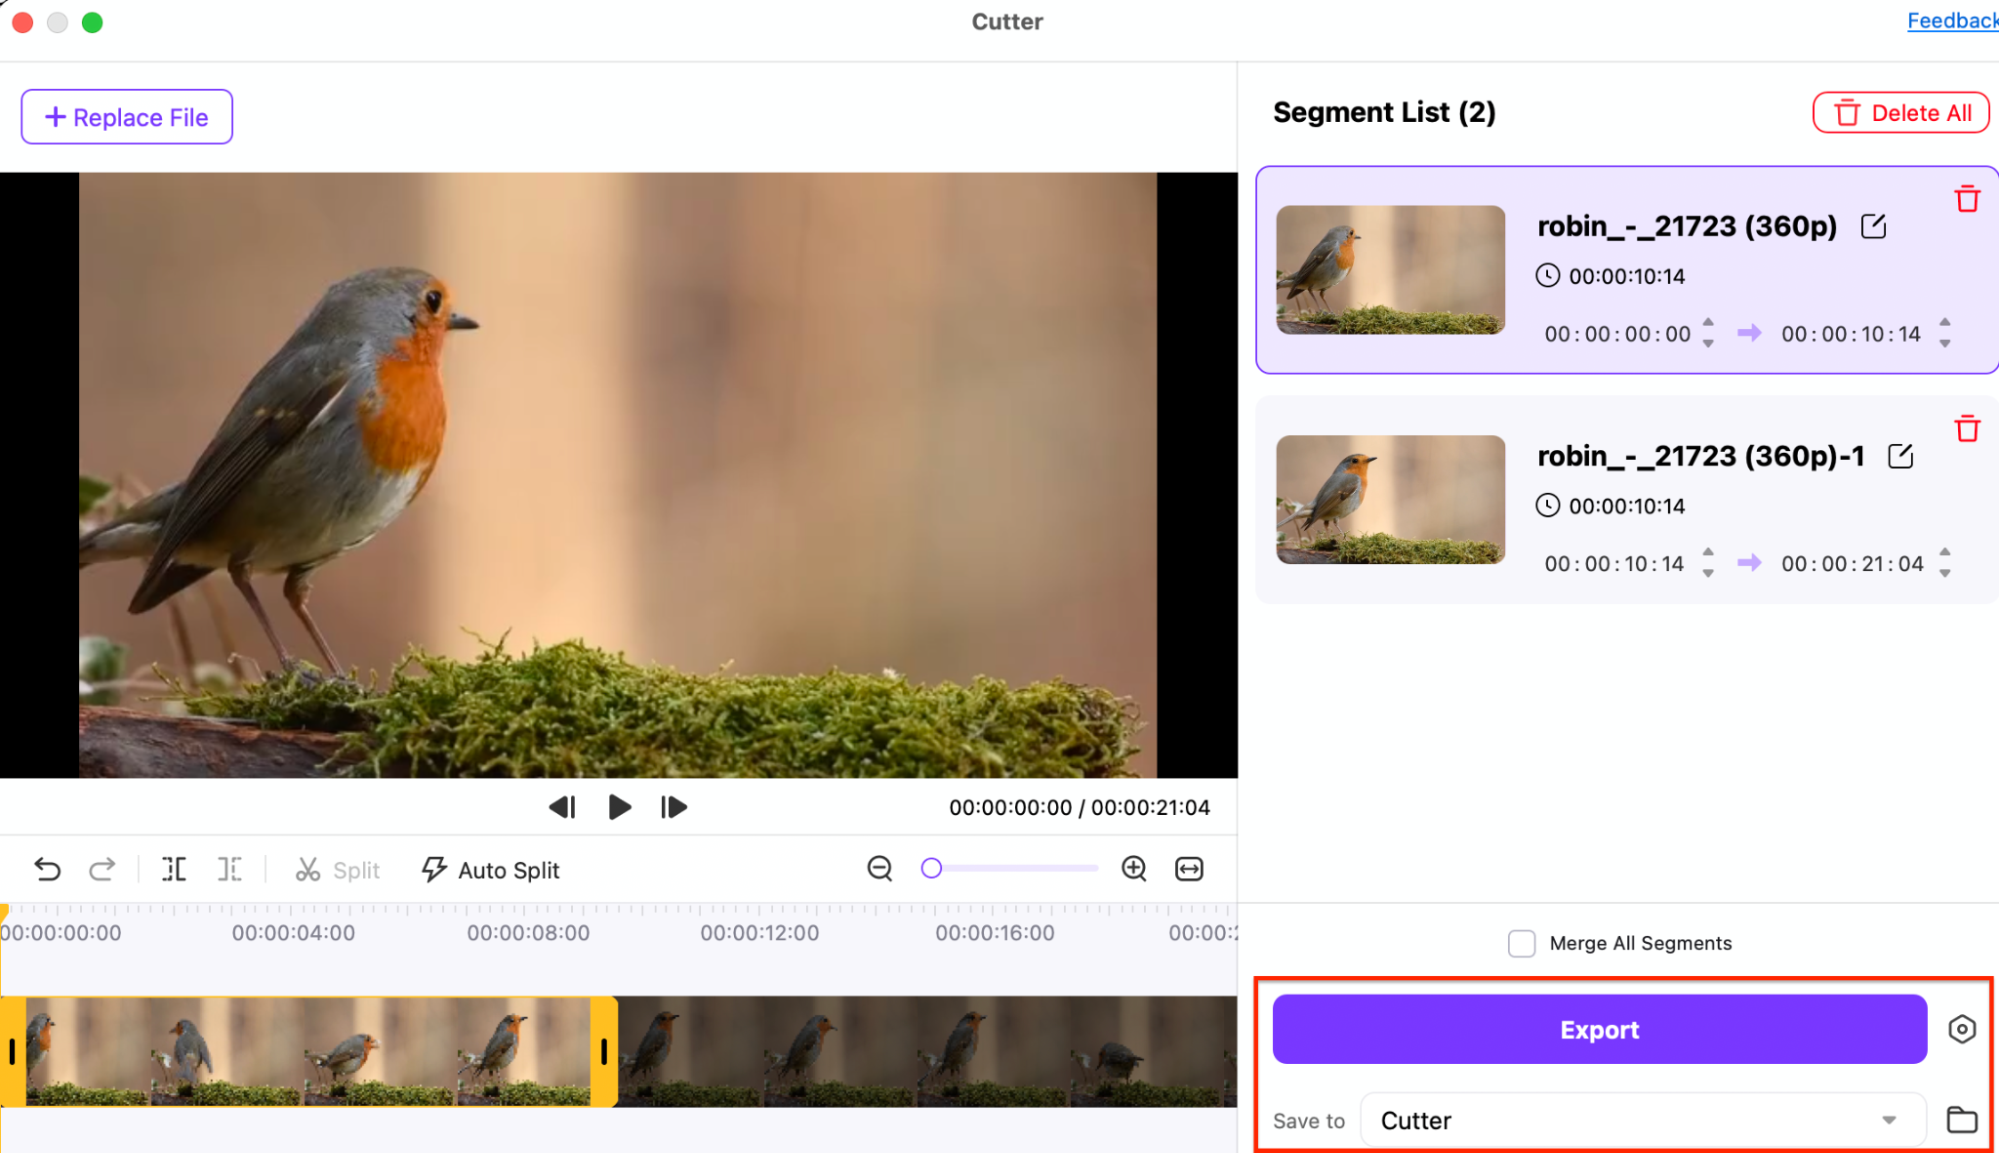1999x1153 pixels.
Task: Click the Replace File button
Action: (127, 117)
